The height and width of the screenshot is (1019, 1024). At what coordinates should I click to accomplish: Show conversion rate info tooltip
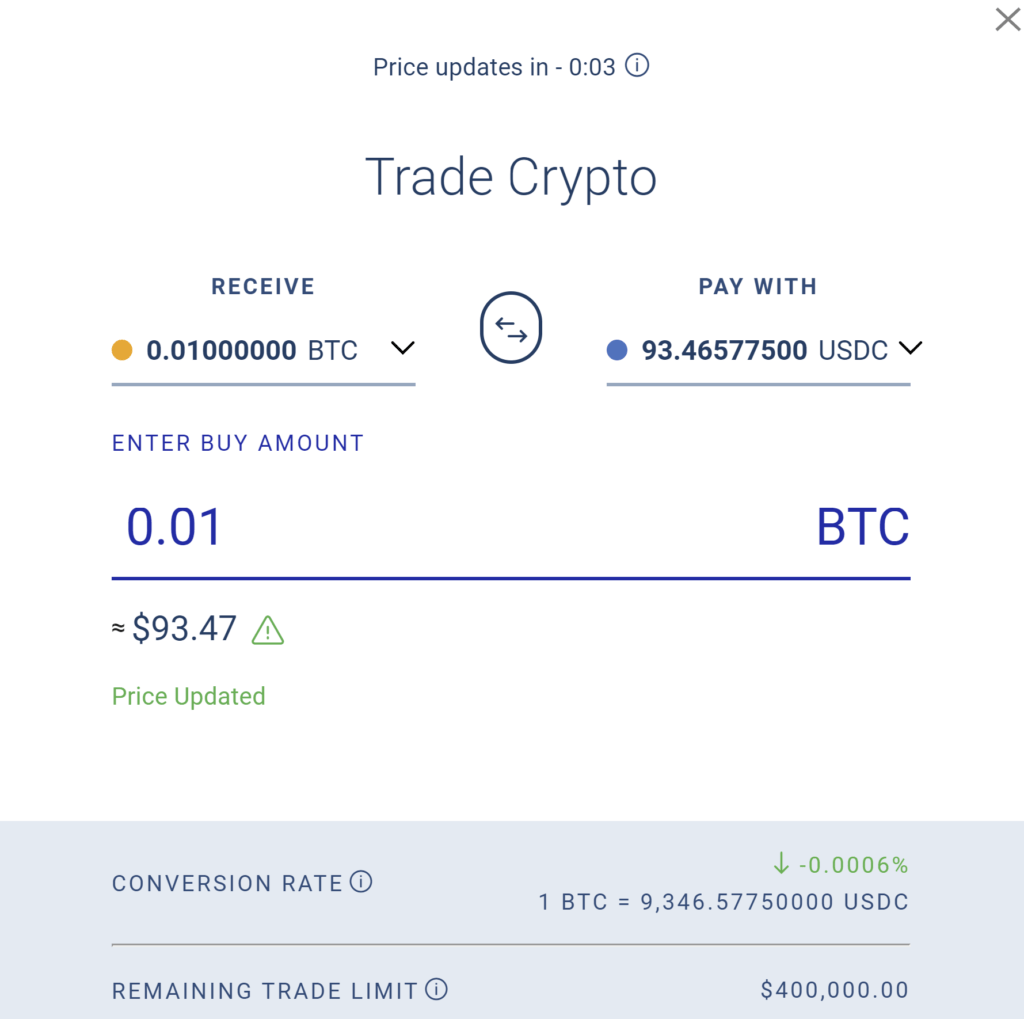tap(361, 882)
